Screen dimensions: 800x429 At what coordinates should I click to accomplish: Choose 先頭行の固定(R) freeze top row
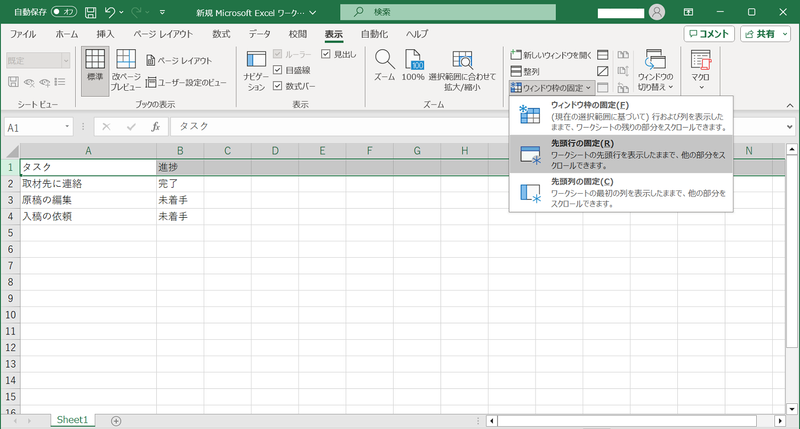[621, 154]
